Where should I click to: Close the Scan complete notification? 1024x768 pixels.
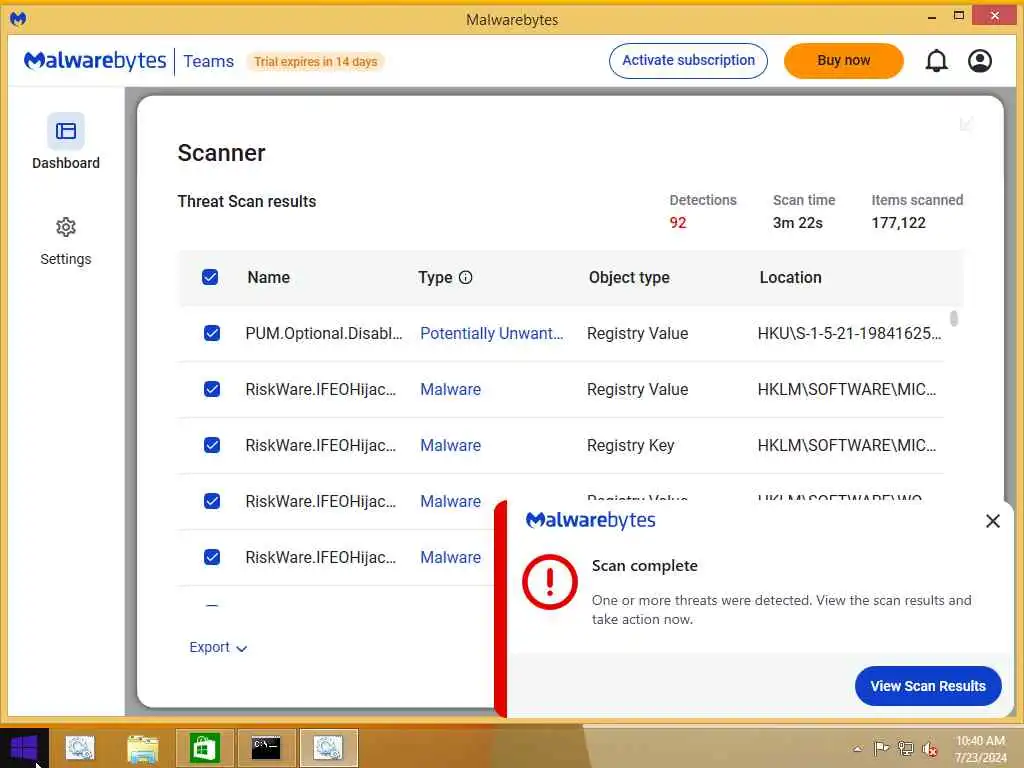tap(993, 520)
